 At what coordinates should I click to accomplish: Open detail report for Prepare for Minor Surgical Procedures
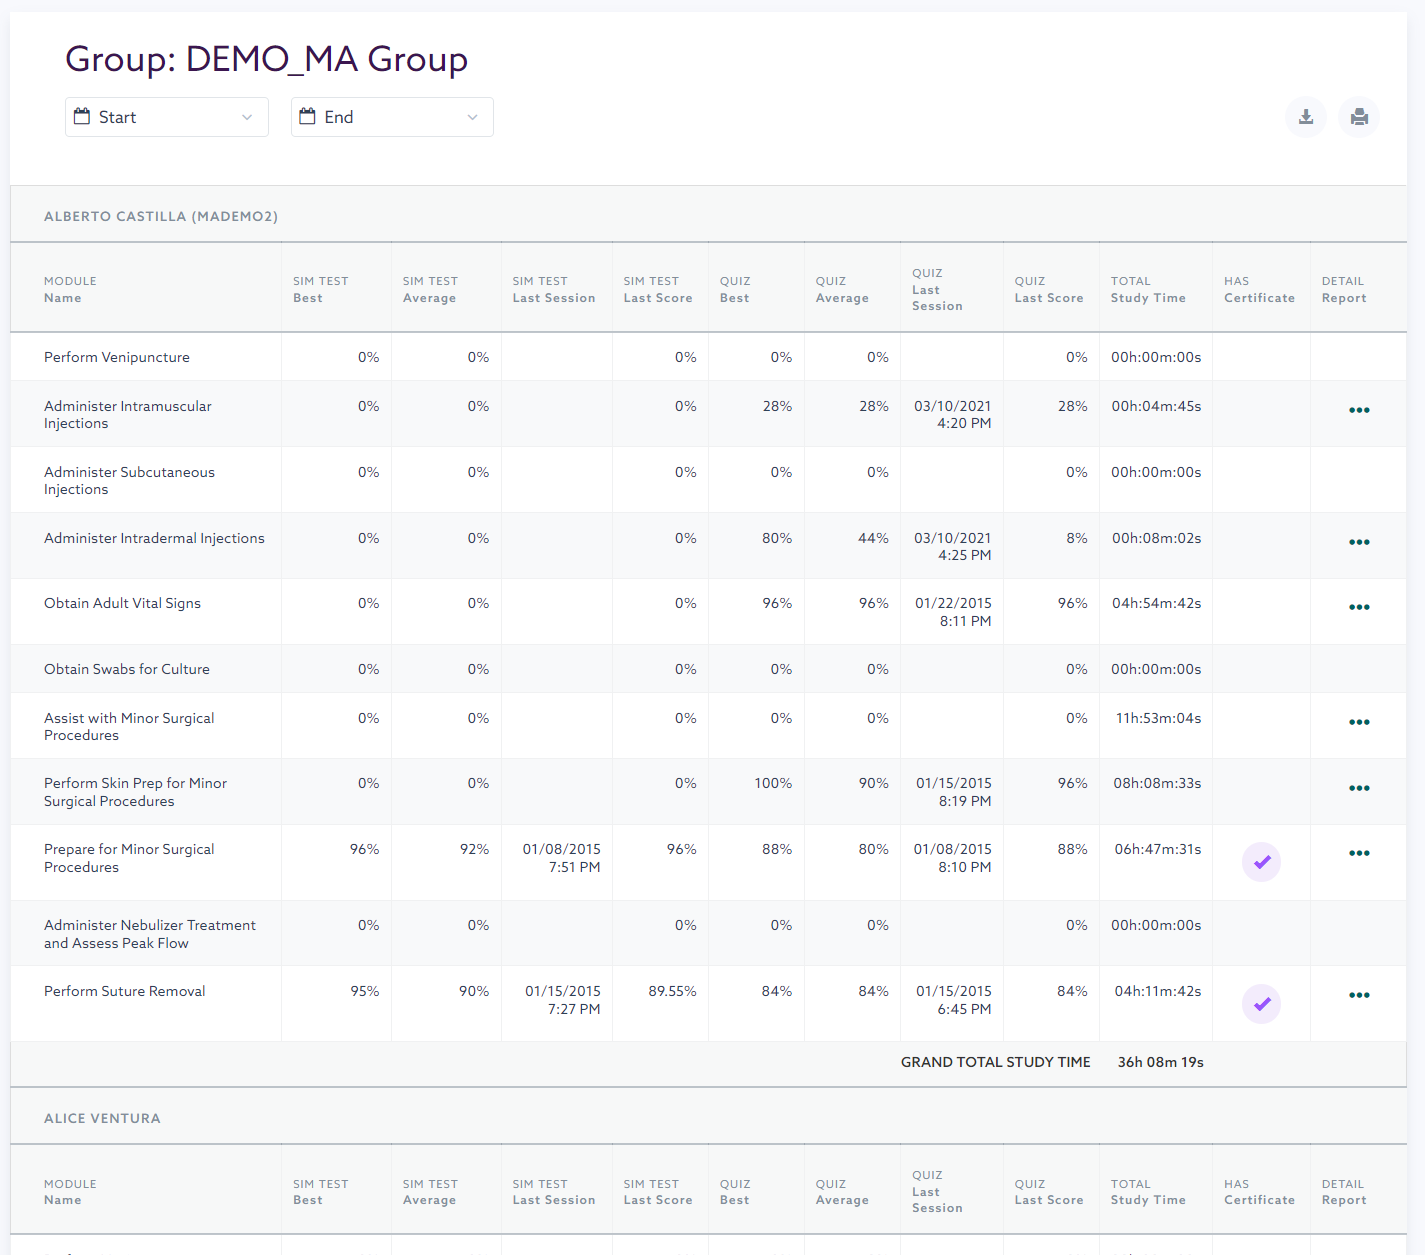tap(1359, 853)
